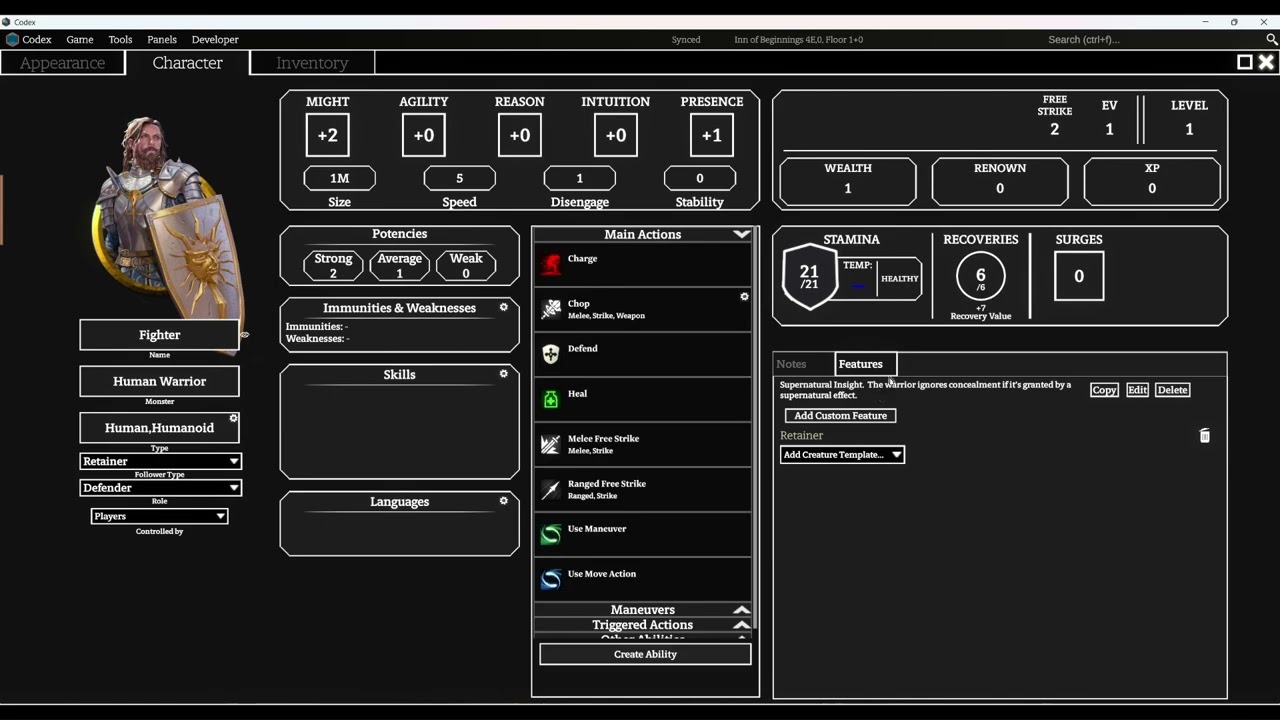Click the Chop ability icon

[x=551, y=309]
